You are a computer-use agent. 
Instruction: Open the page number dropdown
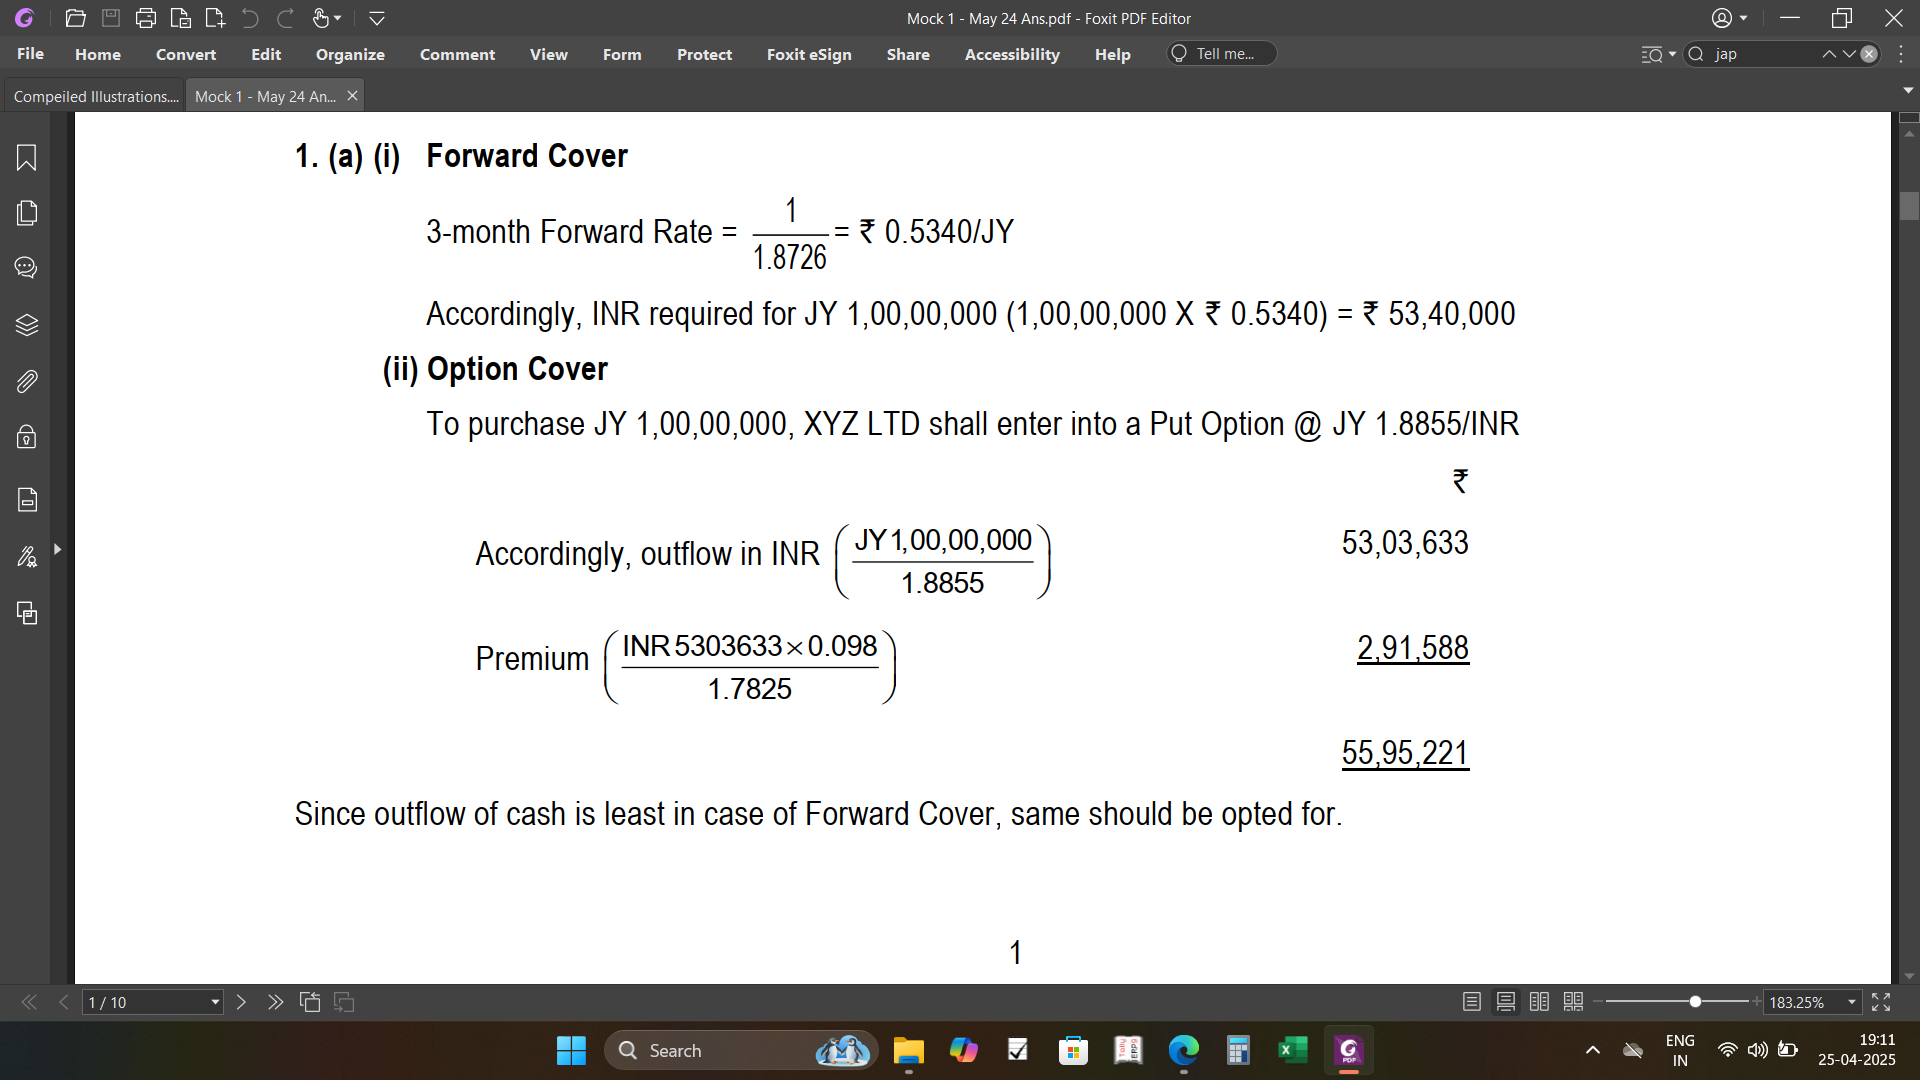coord(214,1002)
